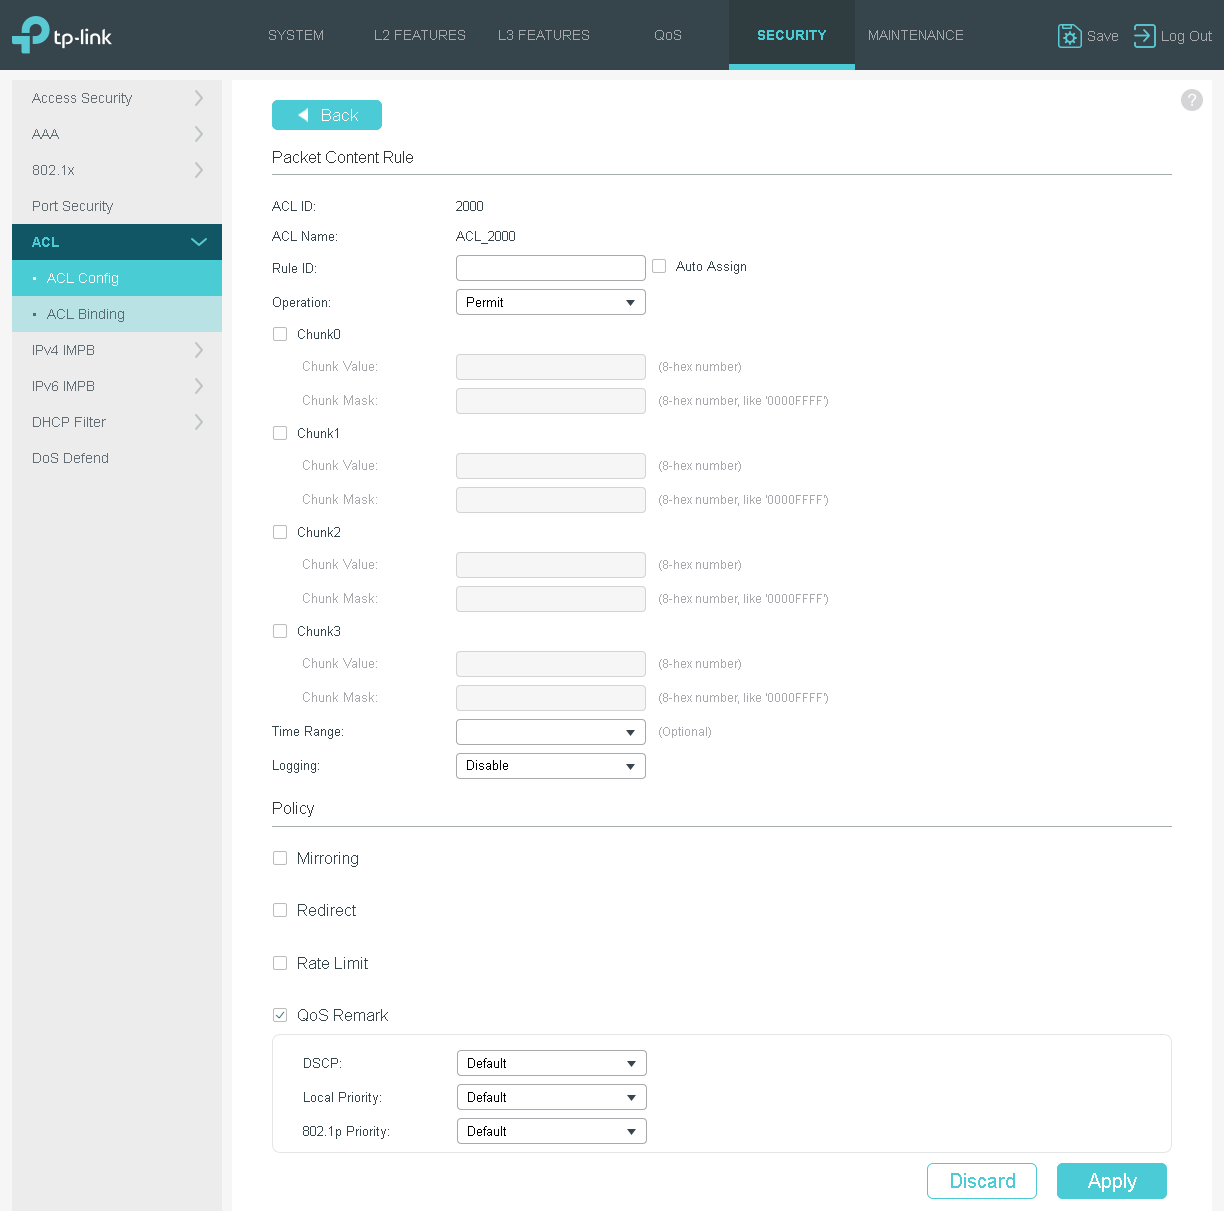Expand the IPv4 IMPB chevron
This screenshot has width=1224, height=1211.
198,350
